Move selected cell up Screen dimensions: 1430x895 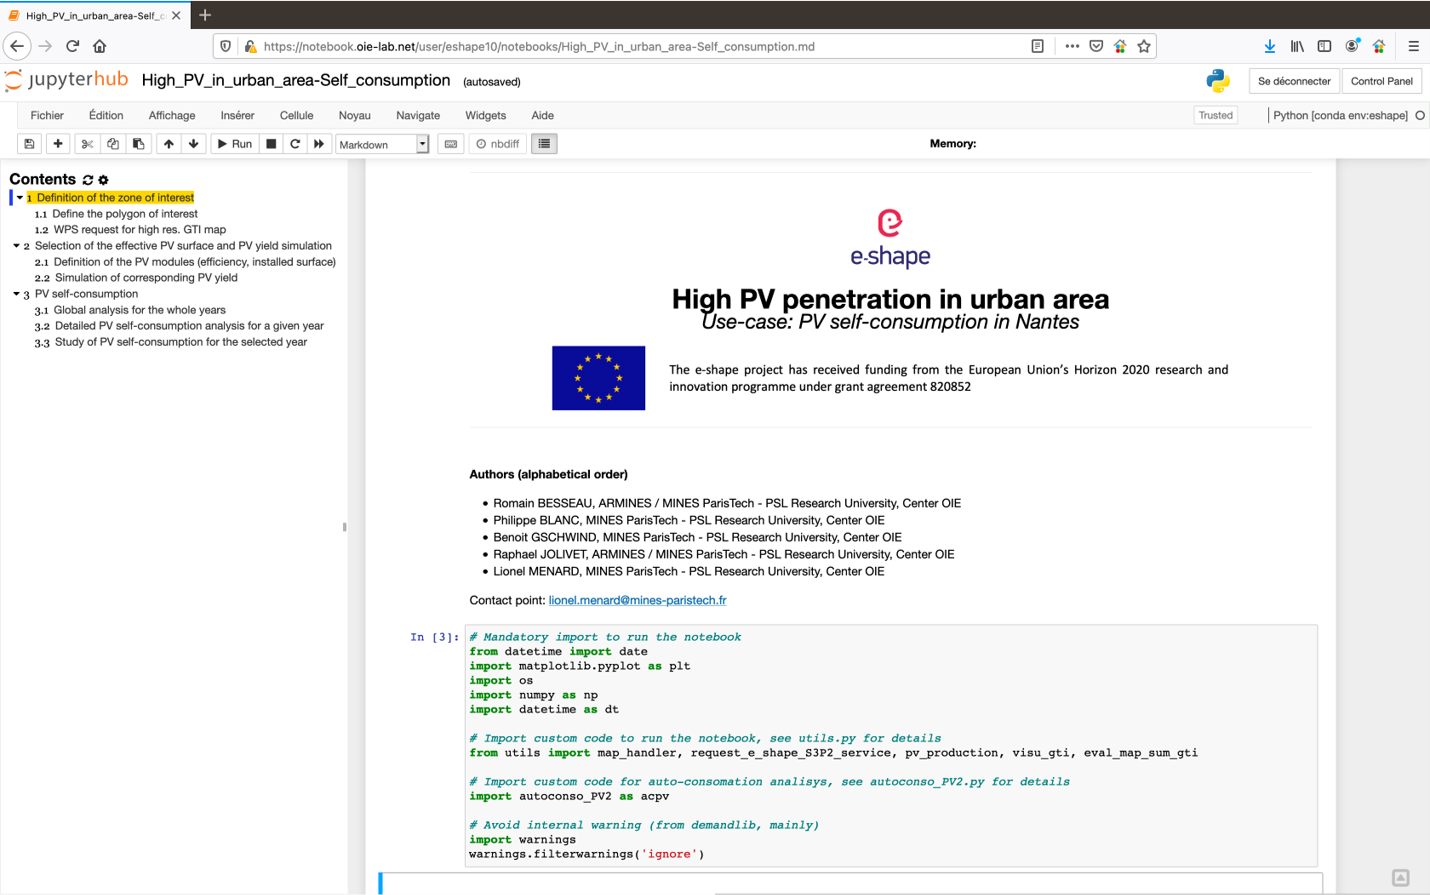point(168,143)
